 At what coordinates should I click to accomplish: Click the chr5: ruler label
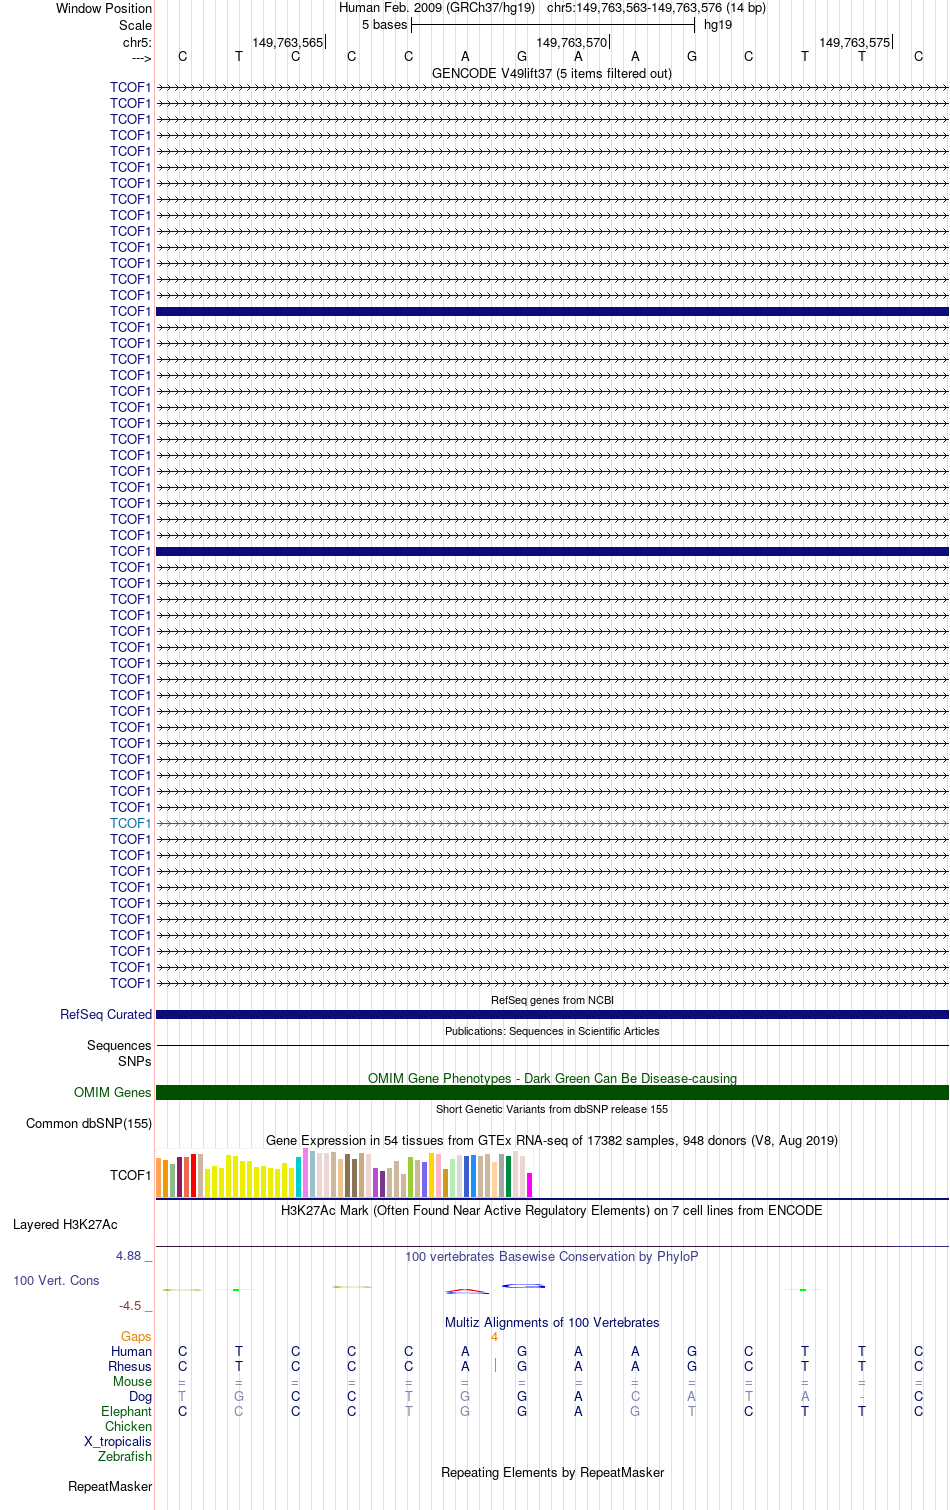coord(137,42)
